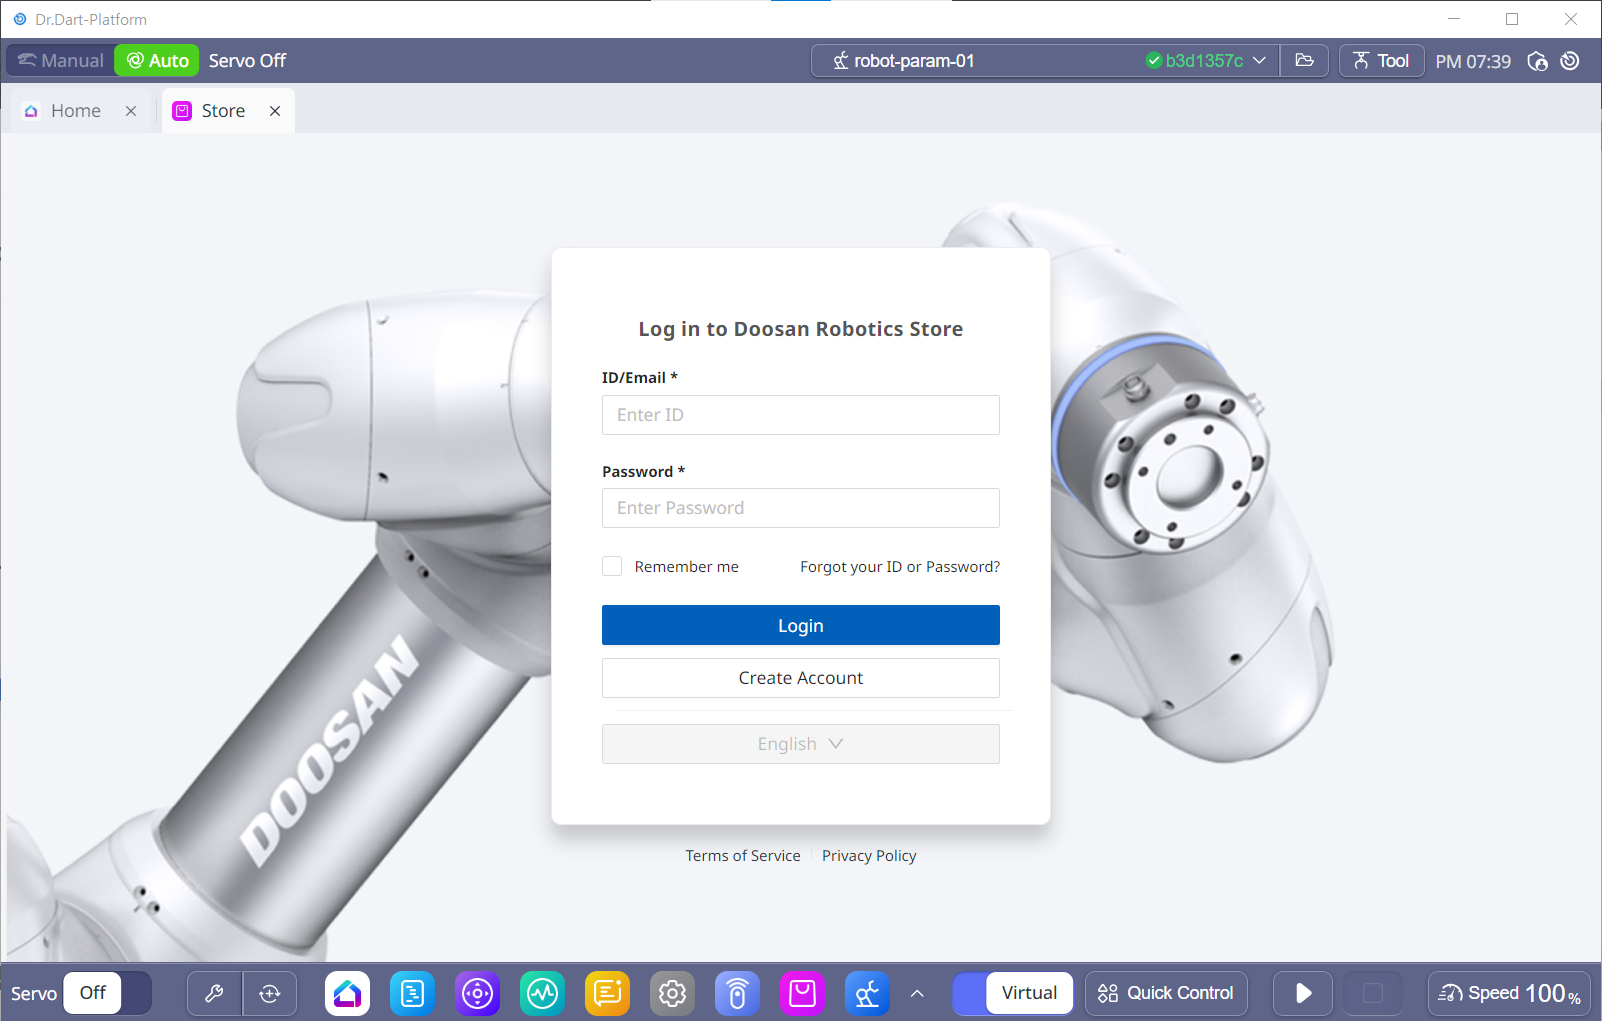This screenshot has width=1602, height=1021.
Task: Open the Home module icon in bottom dock
Action: tap(347, 993)
